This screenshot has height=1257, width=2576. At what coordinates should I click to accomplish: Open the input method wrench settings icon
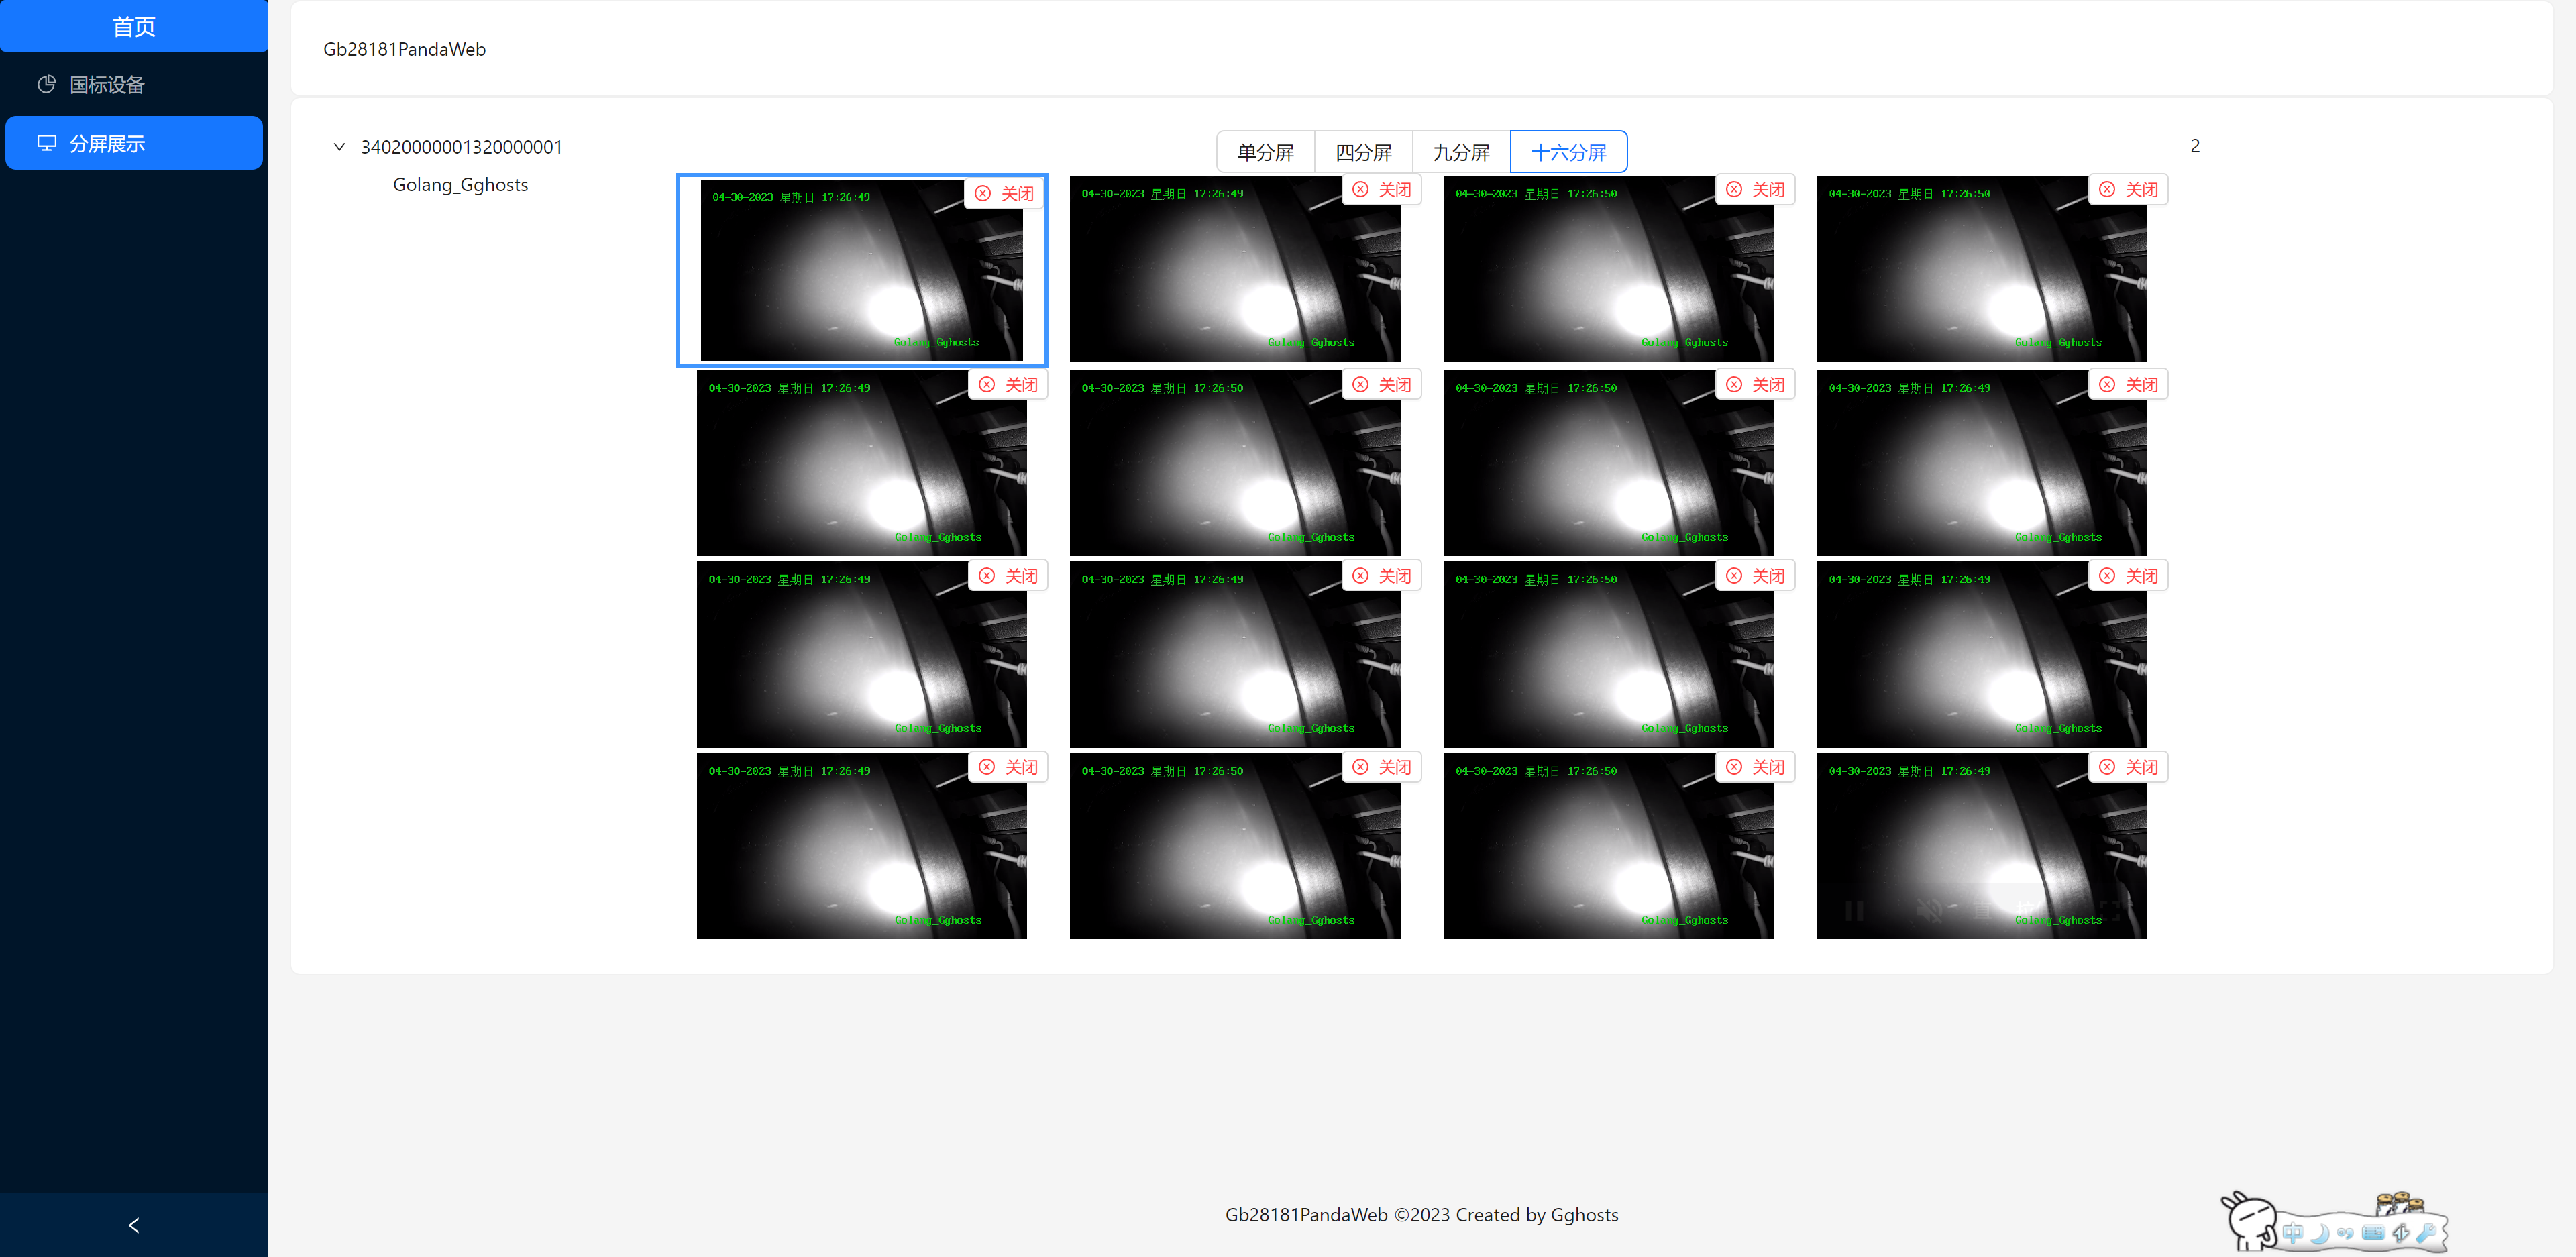[x=2425, y=1233]
